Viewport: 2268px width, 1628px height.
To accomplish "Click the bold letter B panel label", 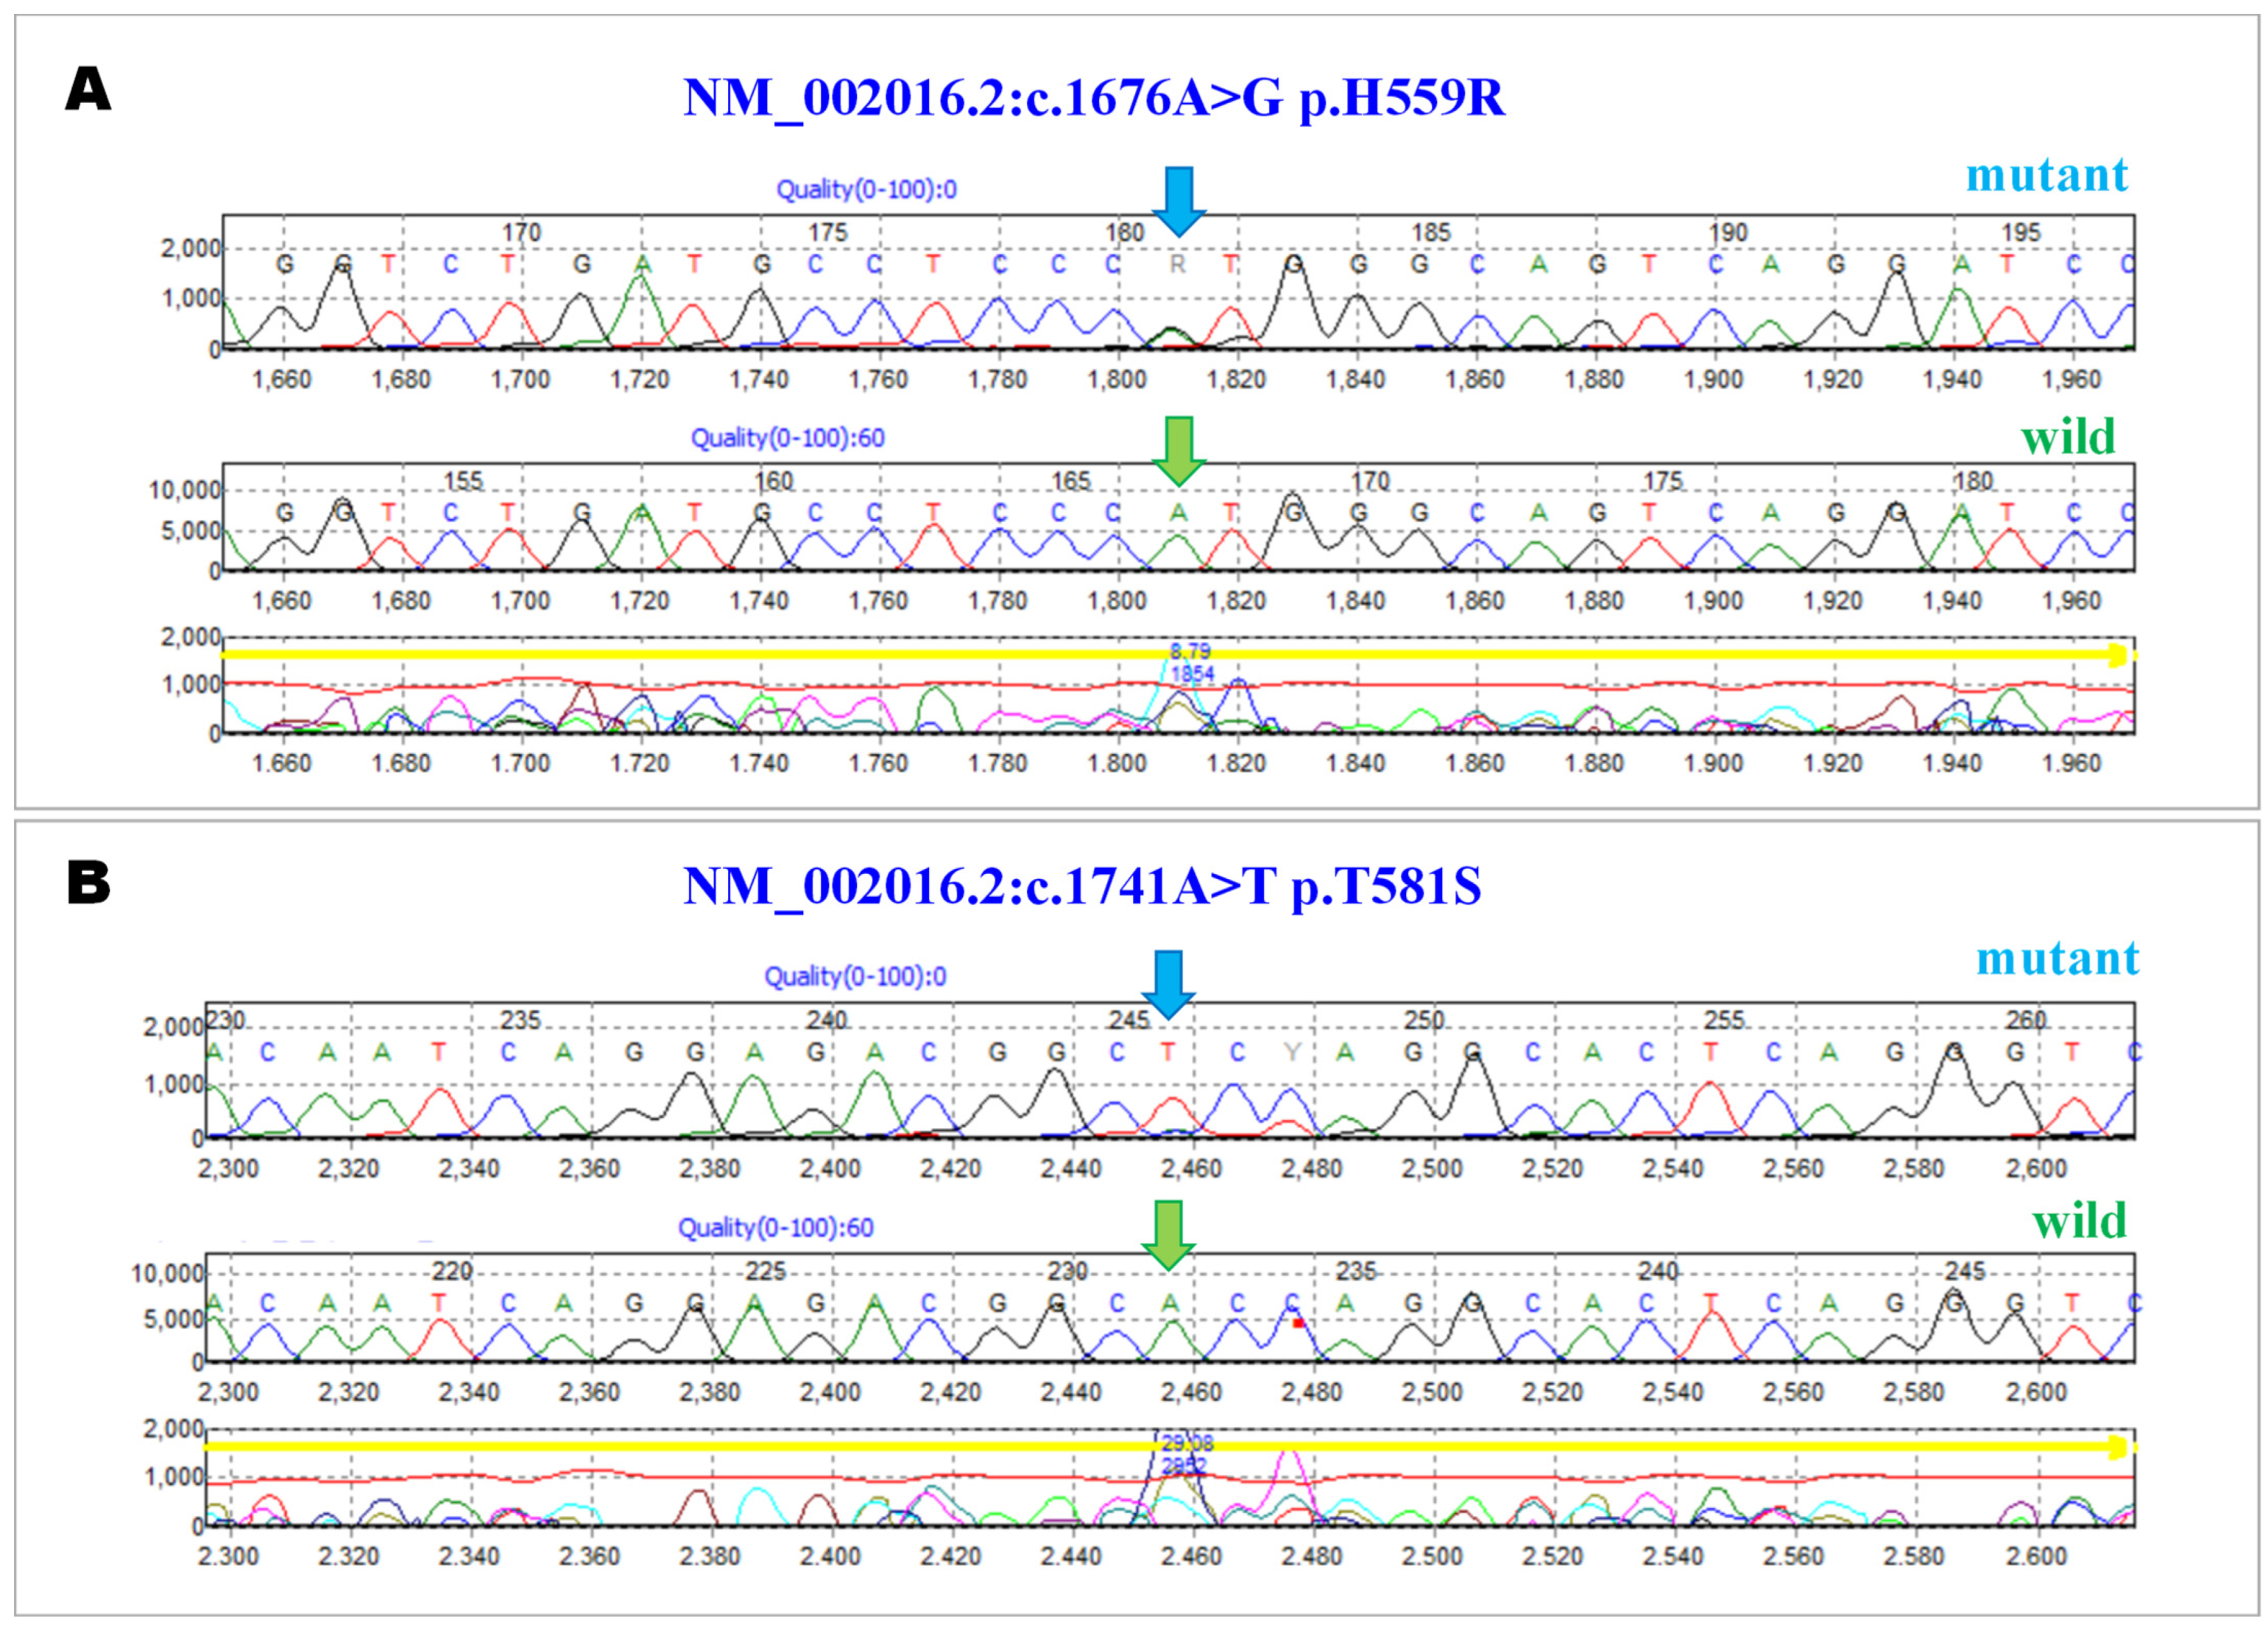I will pos(88,883).
